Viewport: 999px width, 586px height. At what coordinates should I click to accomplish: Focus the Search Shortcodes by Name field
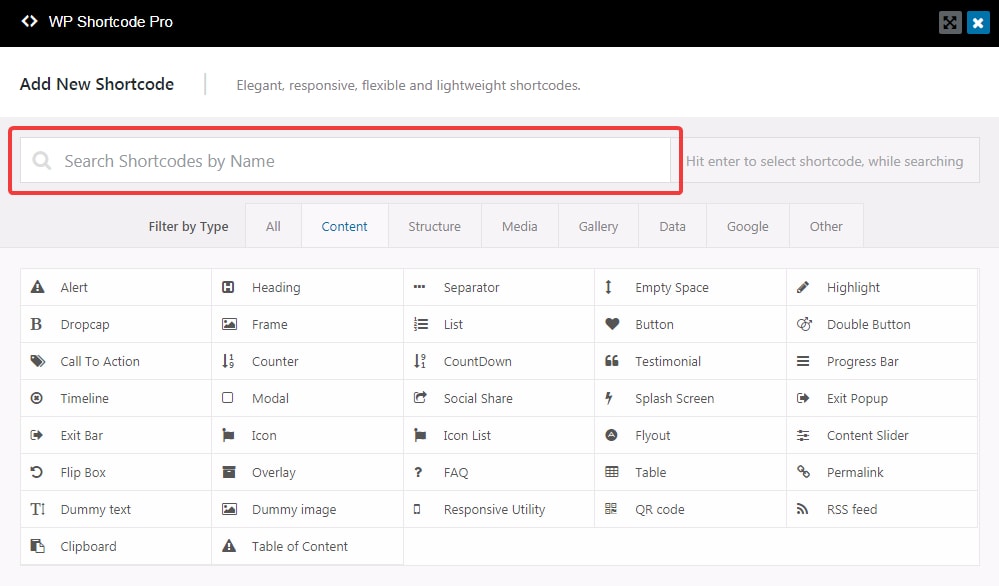345,161
